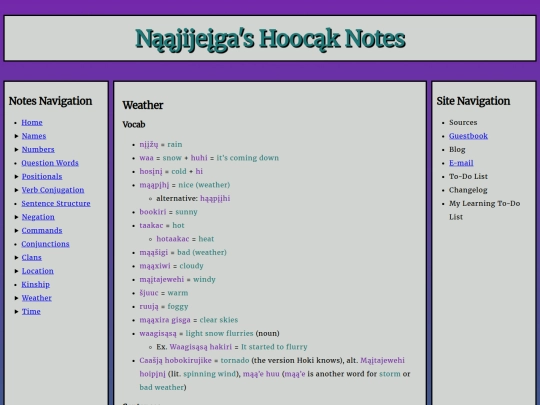Click the Changelog item
This screenshot has height=405, width=540.
[x=468, y=190]
